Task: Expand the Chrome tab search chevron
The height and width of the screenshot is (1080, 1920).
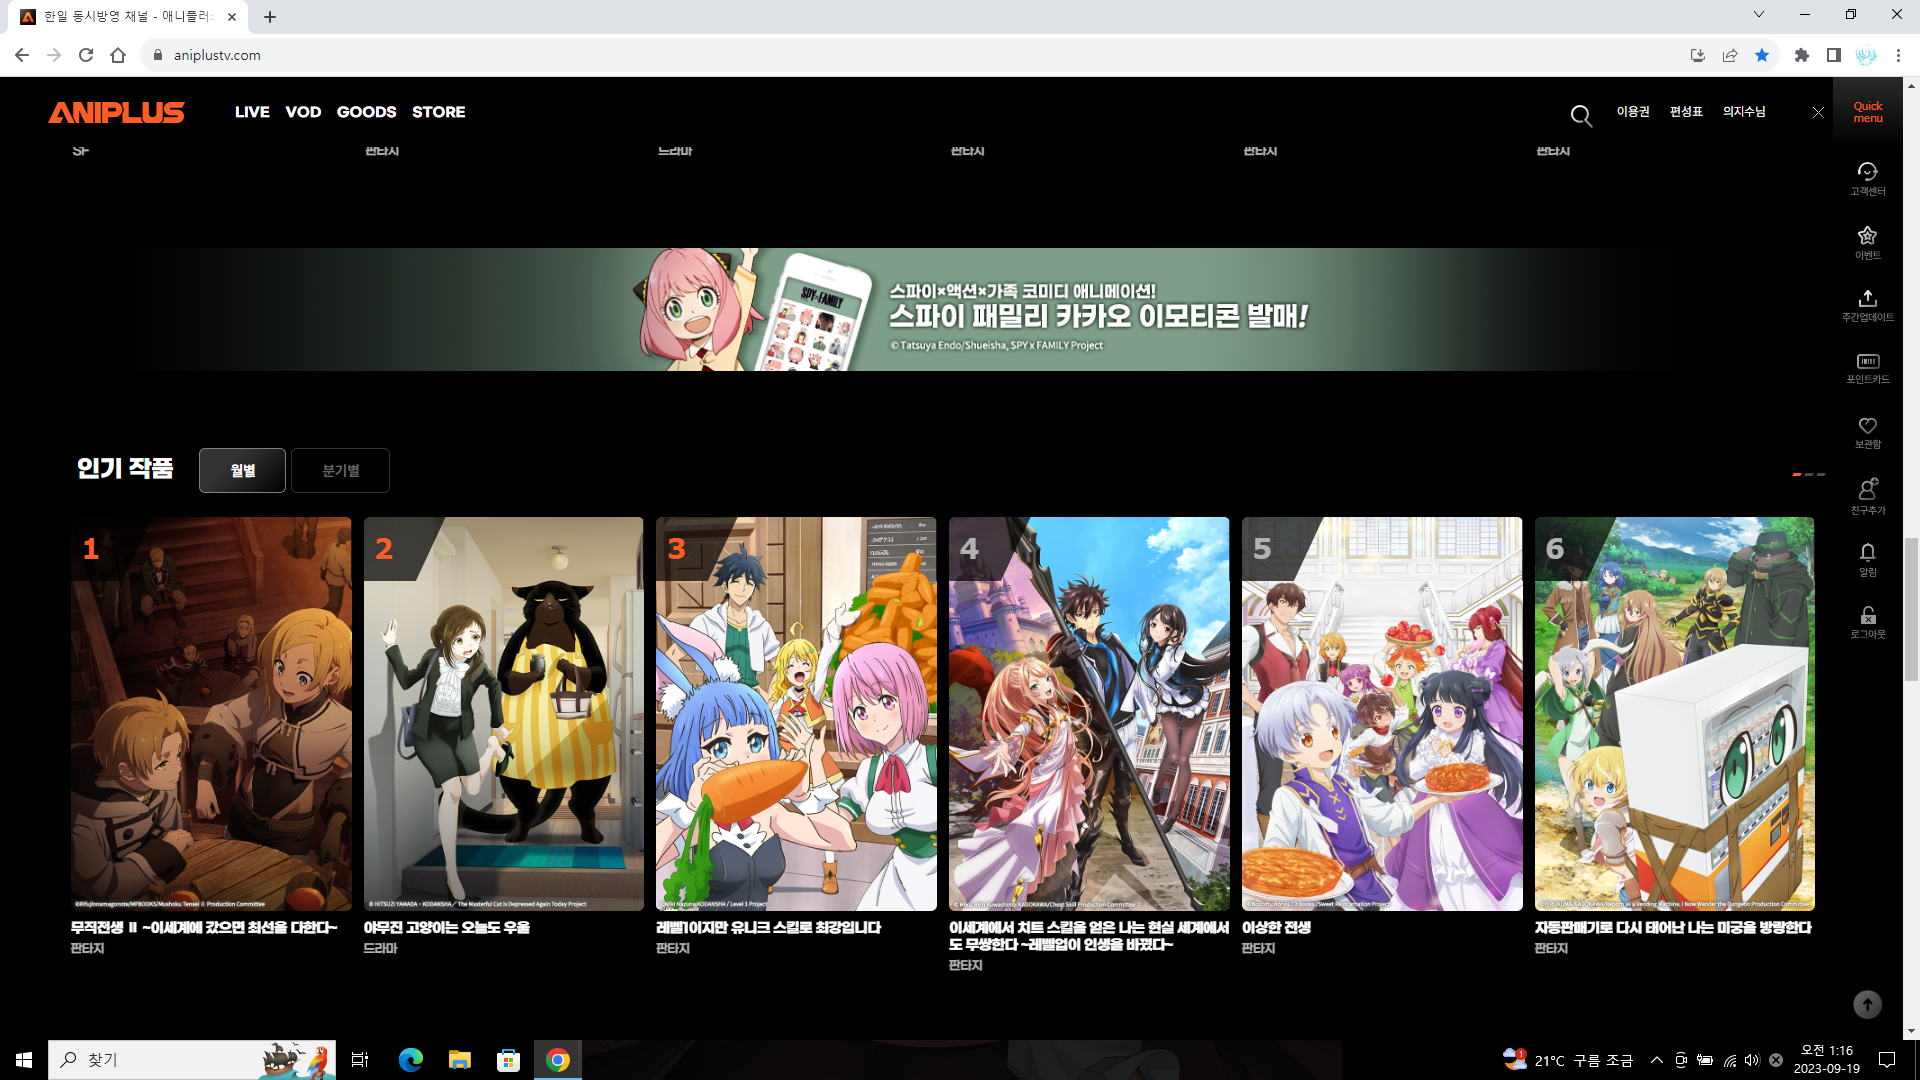Action: (1759, 15)
